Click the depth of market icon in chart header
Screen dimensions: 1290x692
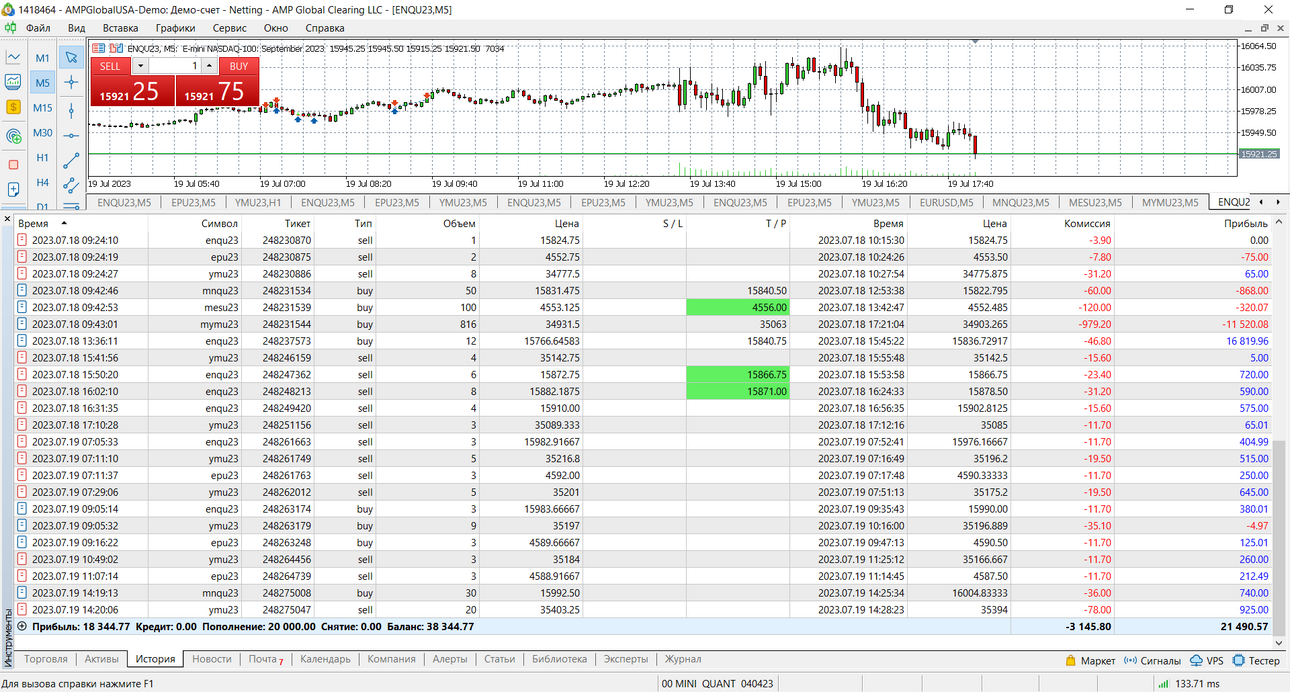(116, 47)
